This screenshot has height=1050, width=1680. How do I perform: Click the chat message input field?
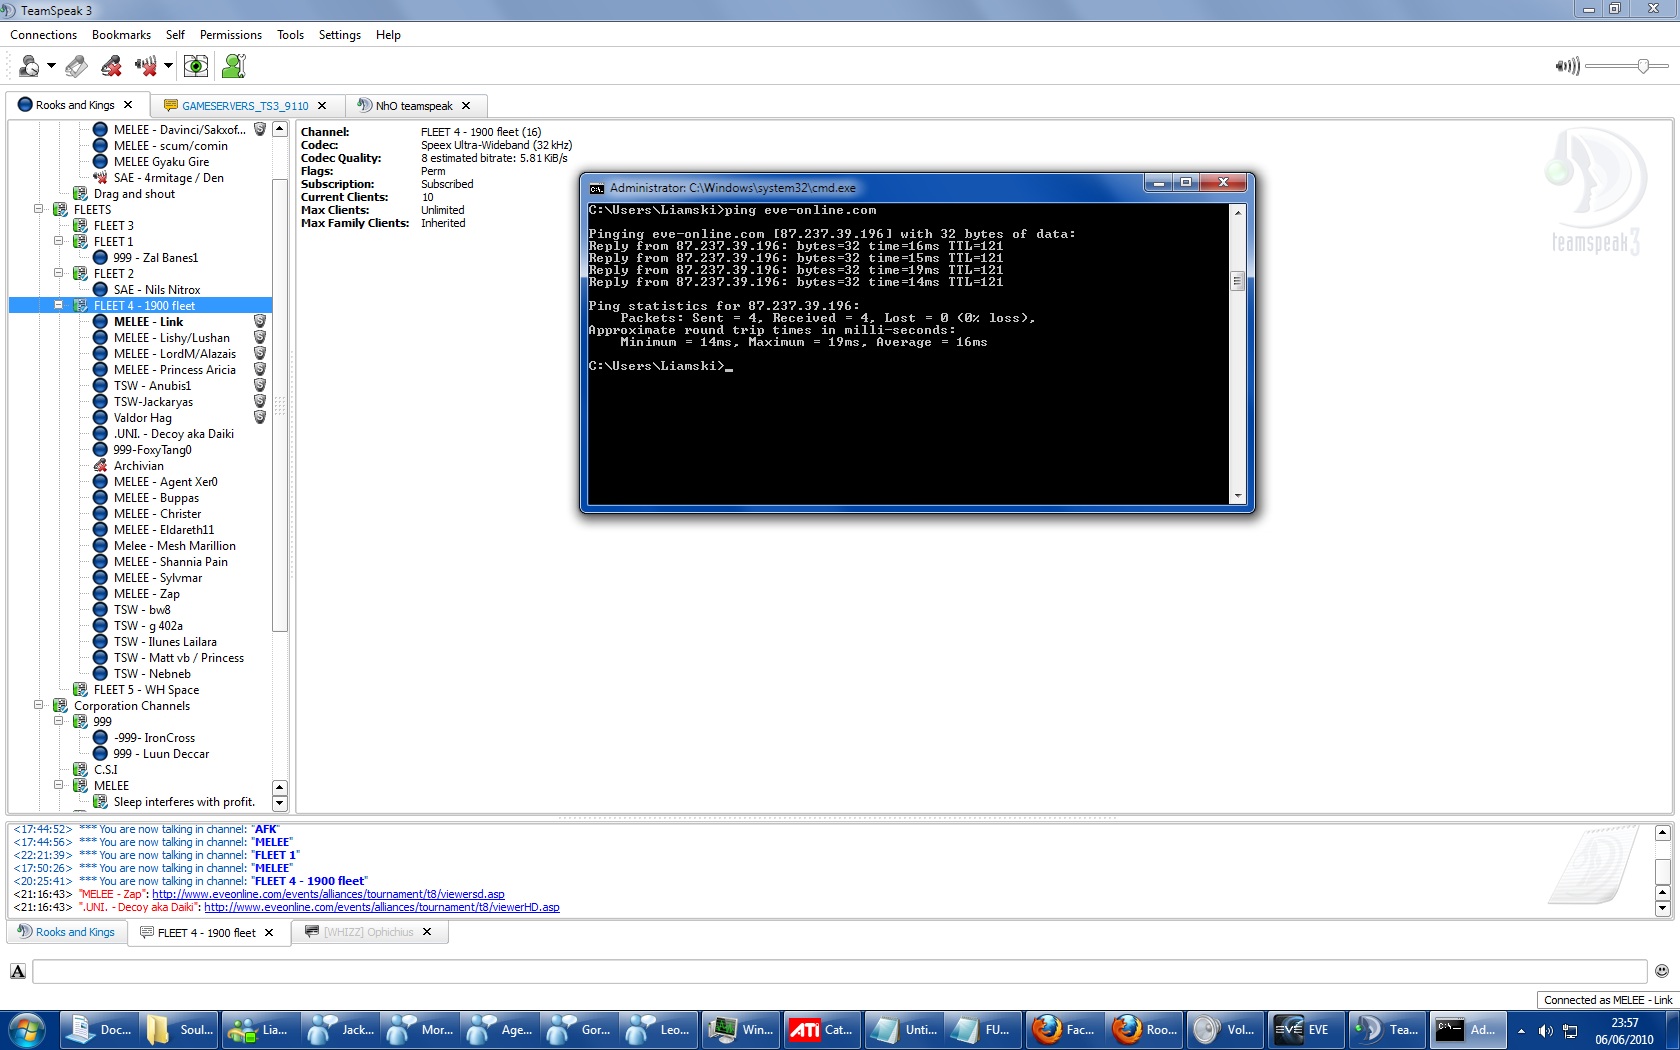(x=840, y=971)
